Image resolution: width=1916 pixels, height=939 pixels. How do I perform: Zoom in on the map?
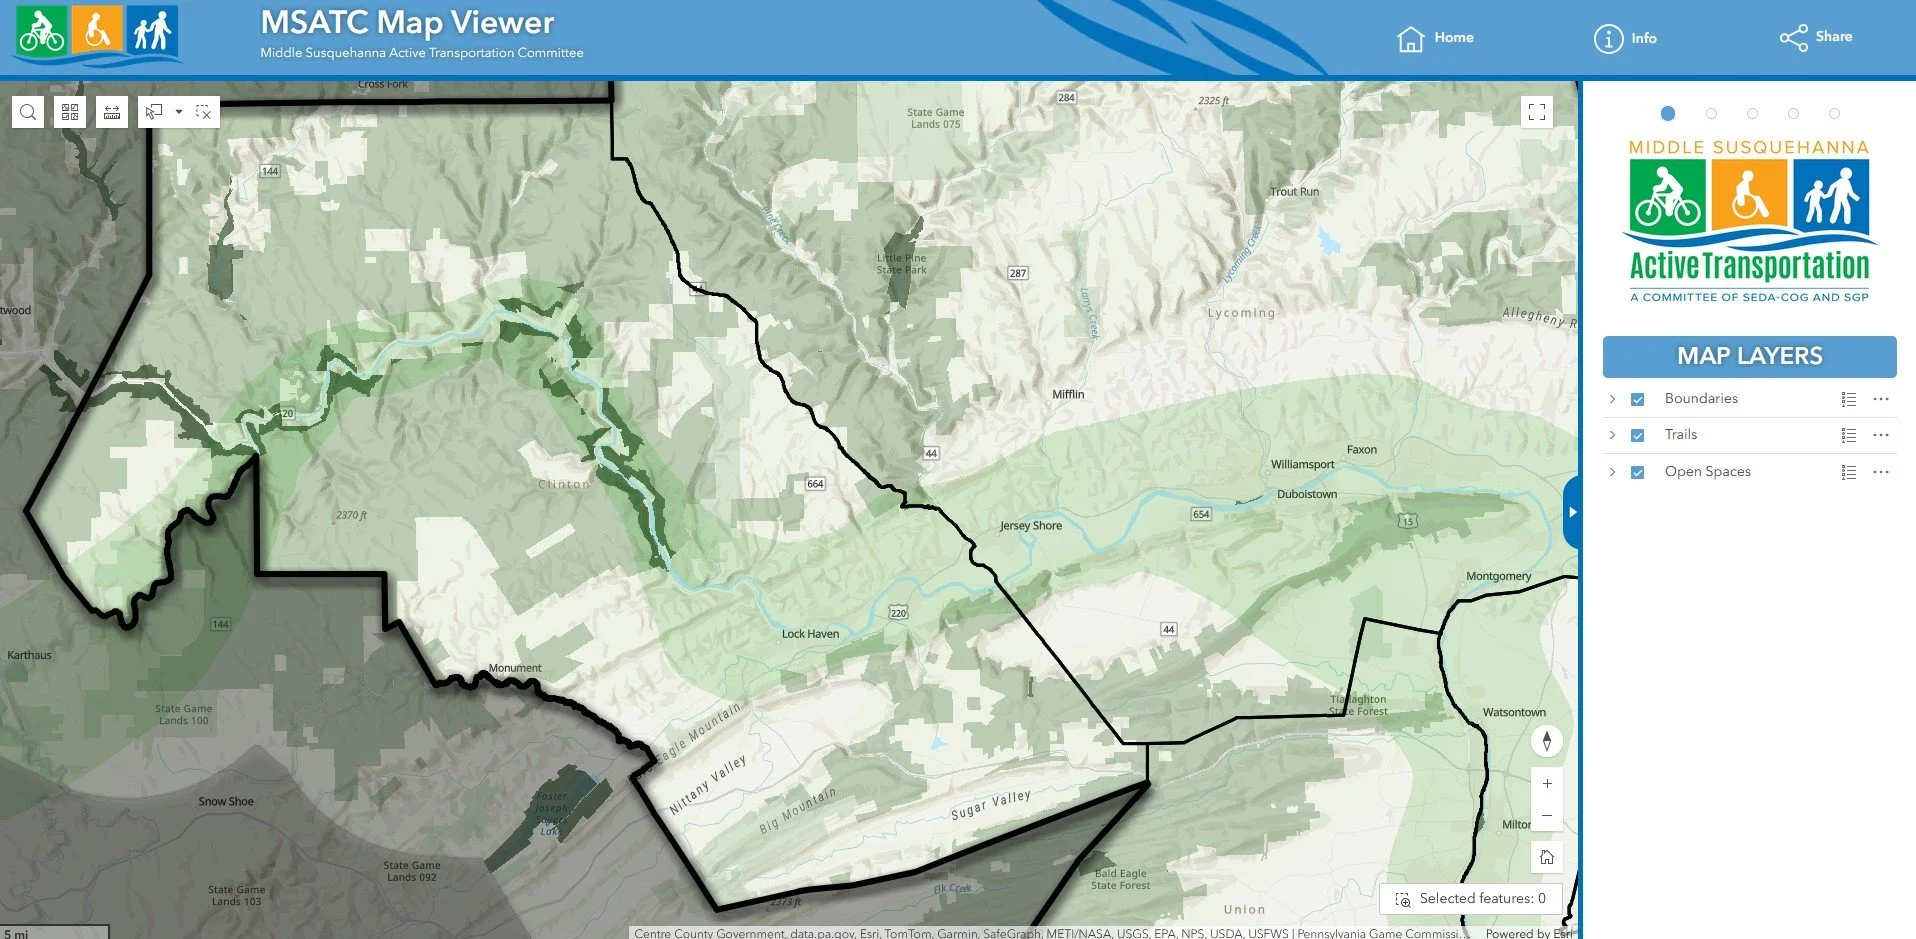[1547, 784]
